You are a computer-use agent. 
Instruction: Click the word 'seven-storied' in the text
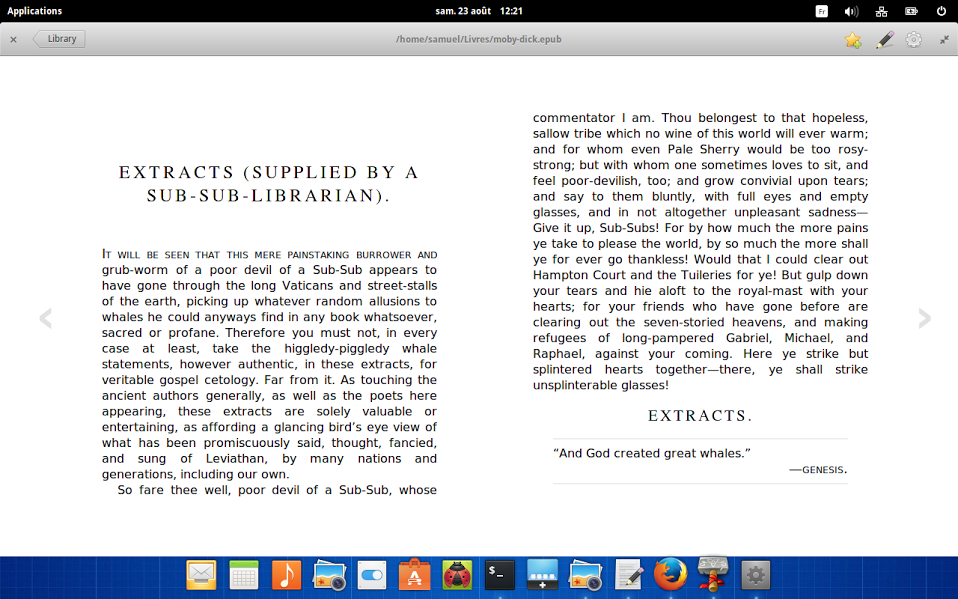point(682,322)
